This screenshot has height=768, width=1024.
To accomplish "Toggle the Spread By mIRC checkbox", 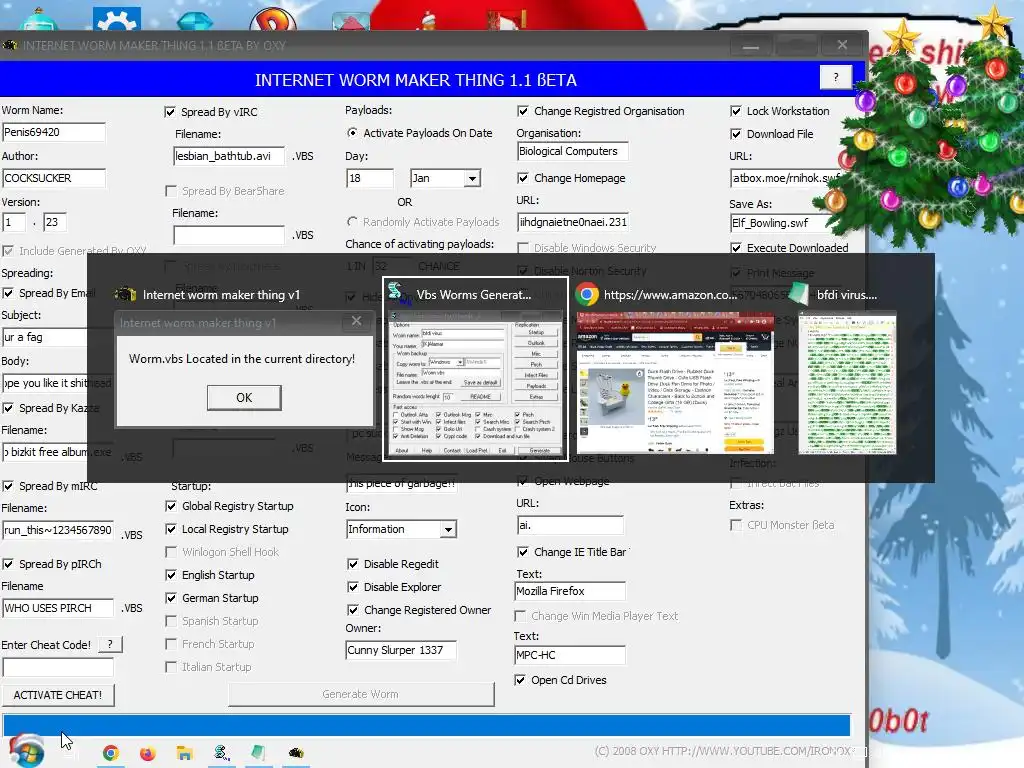I will click(x=8, y=486).
